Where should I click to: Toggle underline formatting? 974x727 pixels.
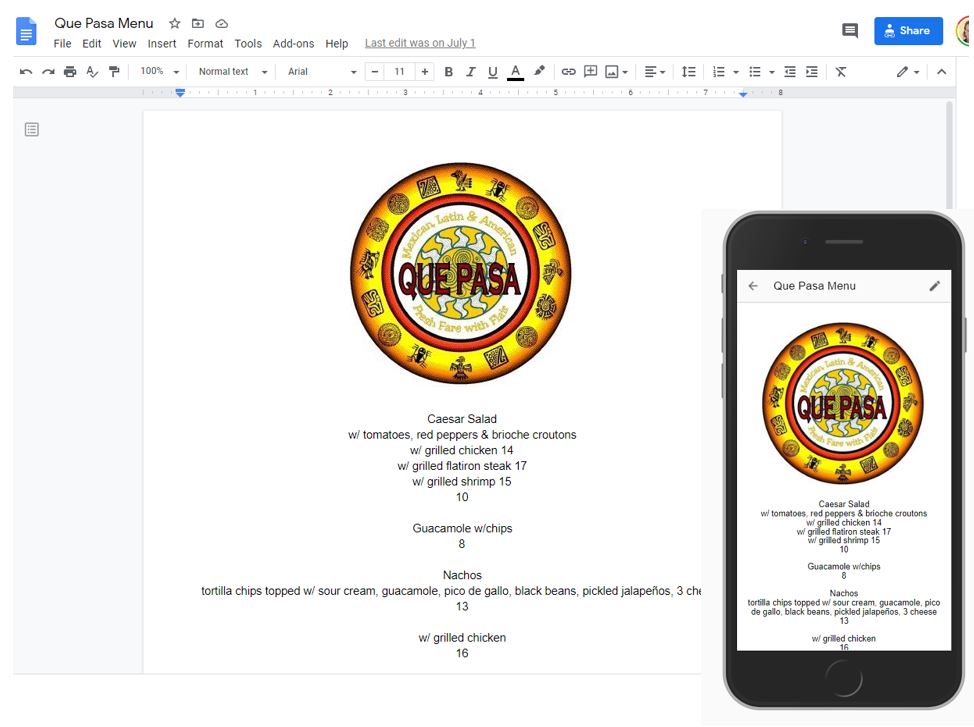(493, 72)
